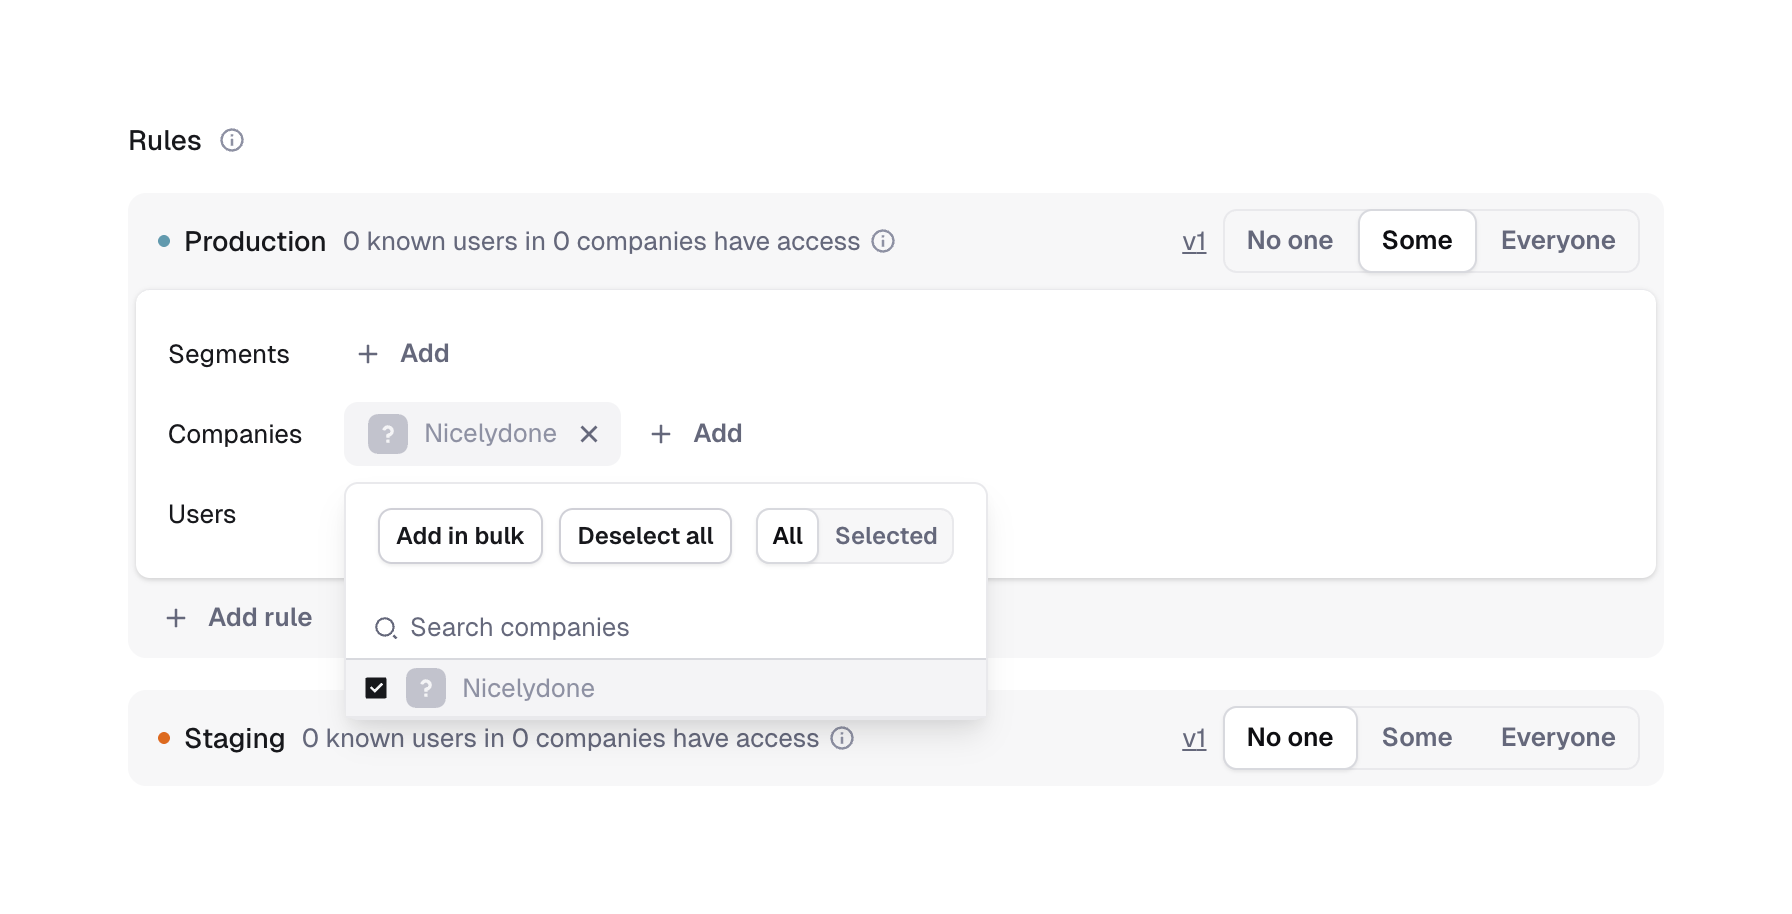The image size is (1792, 914).
Task: Click the Nicelydone avatar in the company list
Action: [x=426, y=688]
